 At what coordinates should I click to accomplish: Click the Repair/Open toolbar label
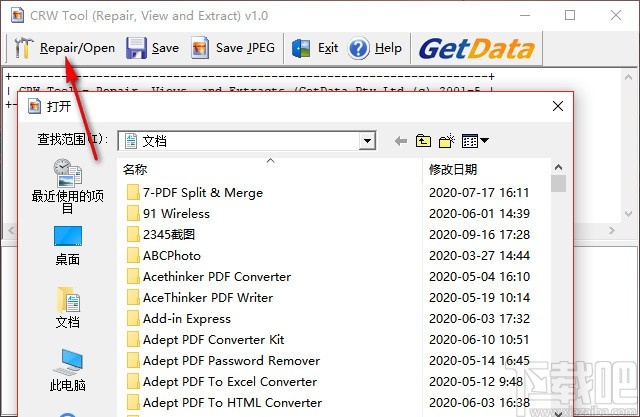point(78,48)
